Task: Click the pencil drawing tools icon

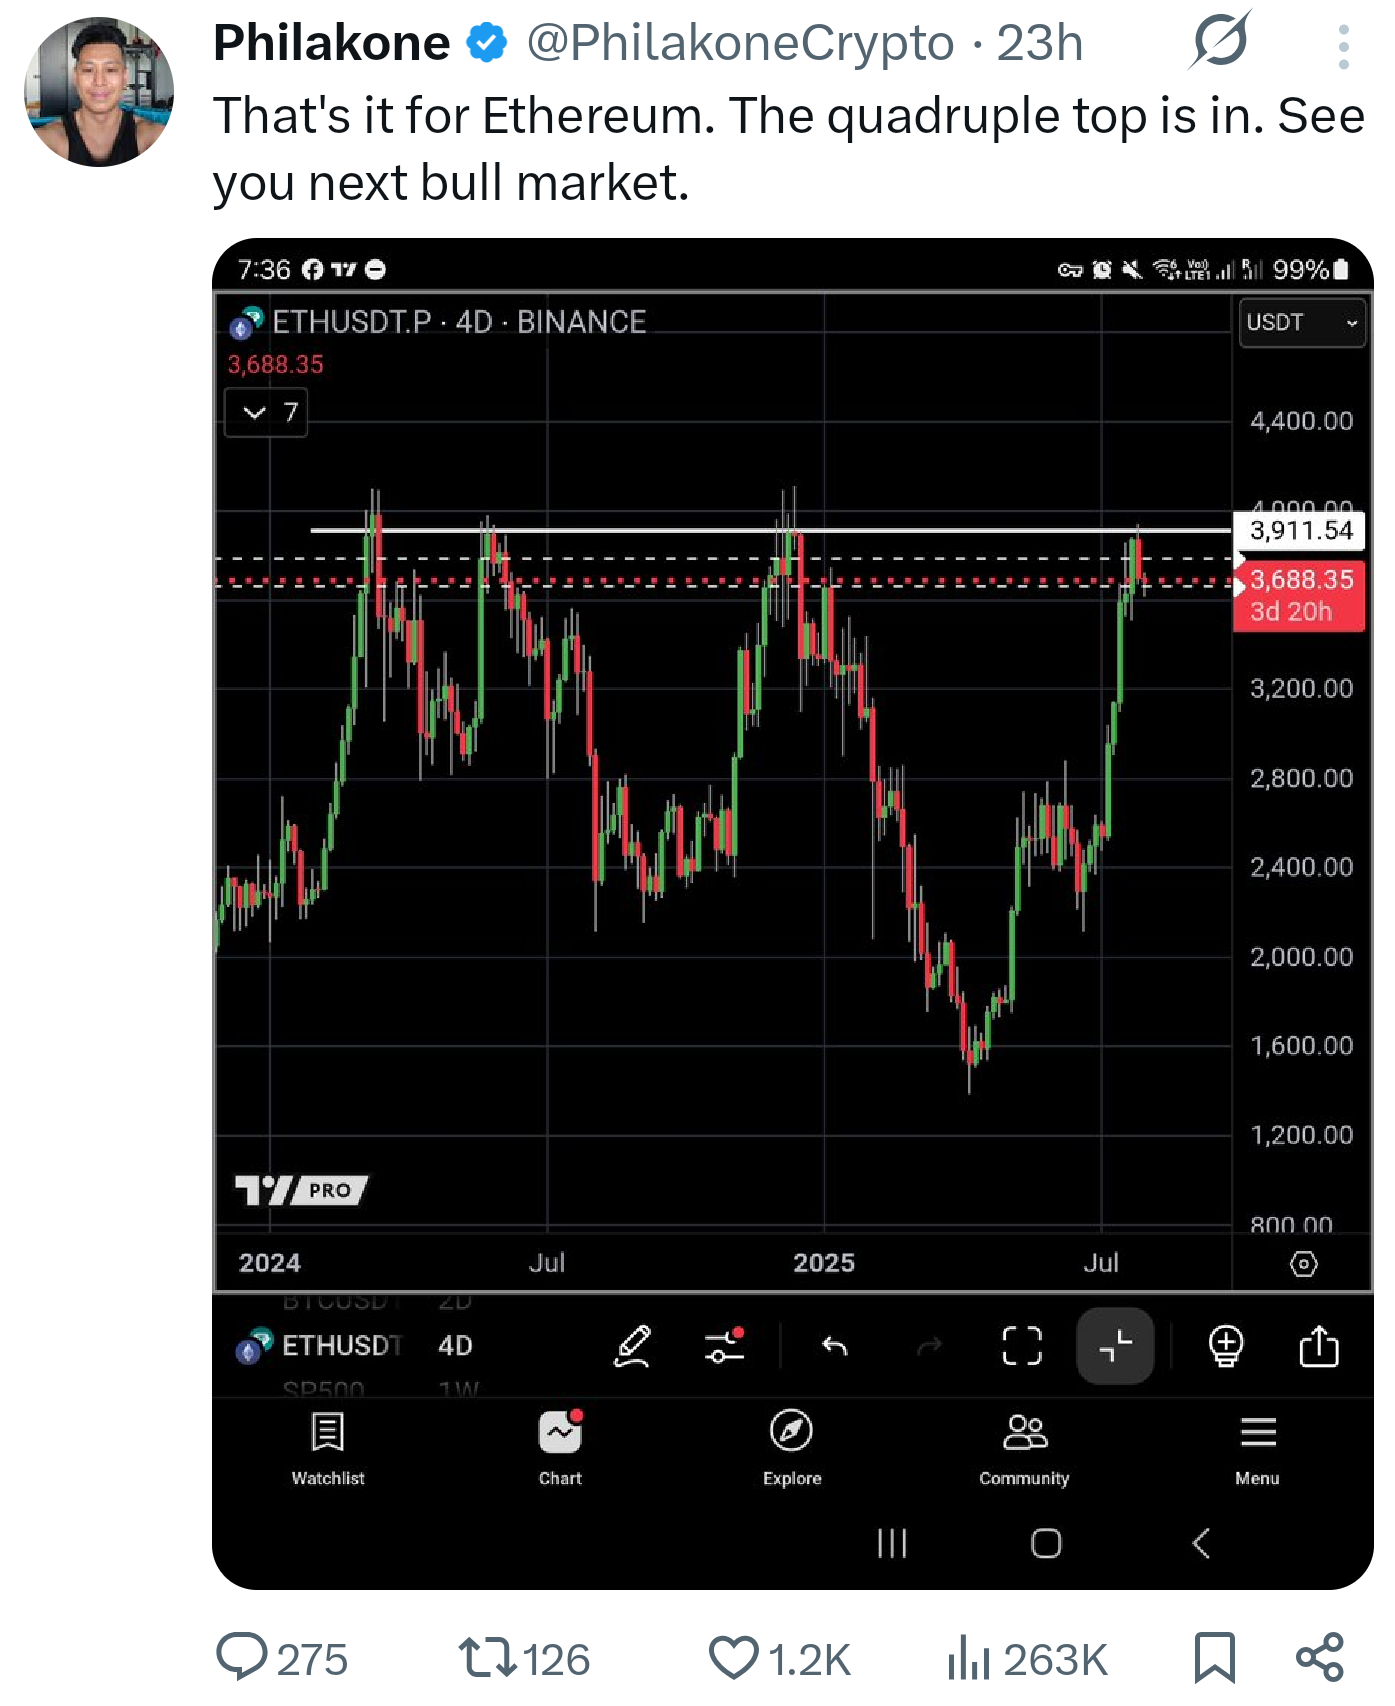Action: pyautogui.click(x=632, y=1346)
